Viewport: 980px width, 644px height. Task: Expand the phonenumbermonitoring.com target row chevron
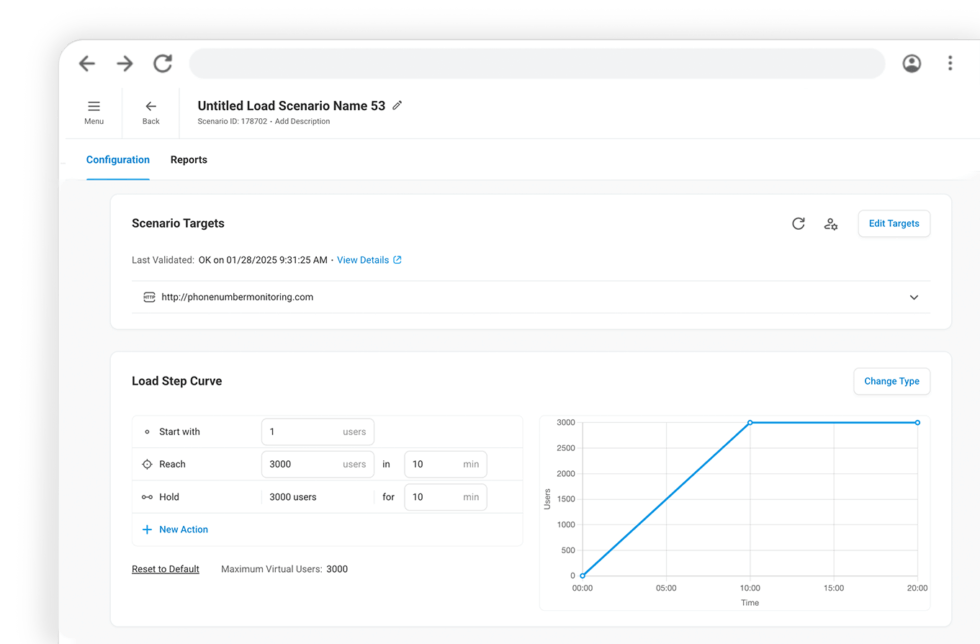[913, 297]
